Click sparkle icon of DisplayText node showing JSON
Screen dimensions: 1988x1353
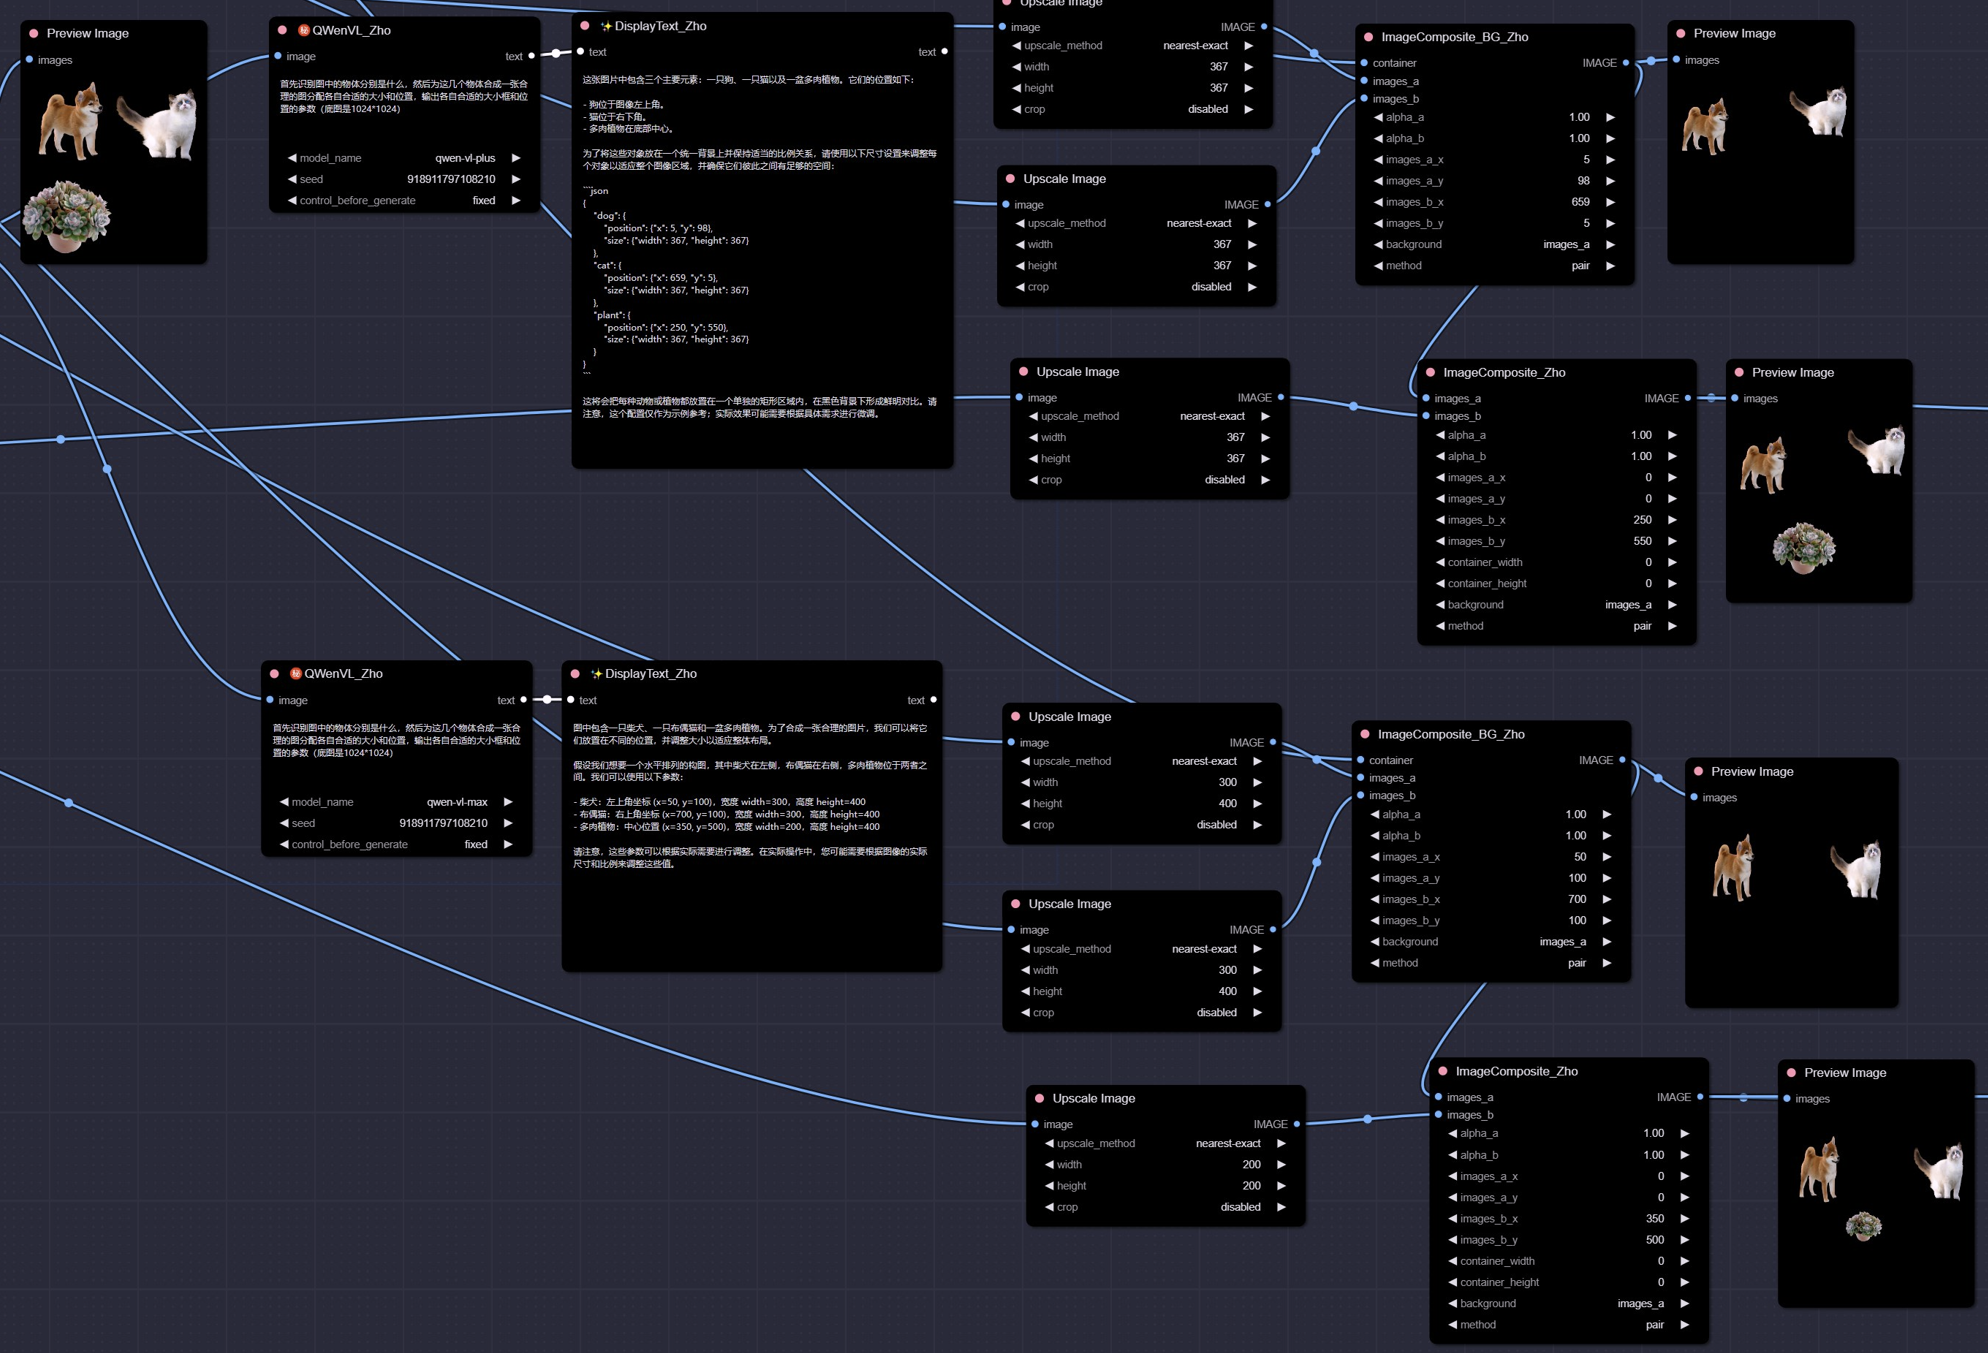(x=606, y=26)
